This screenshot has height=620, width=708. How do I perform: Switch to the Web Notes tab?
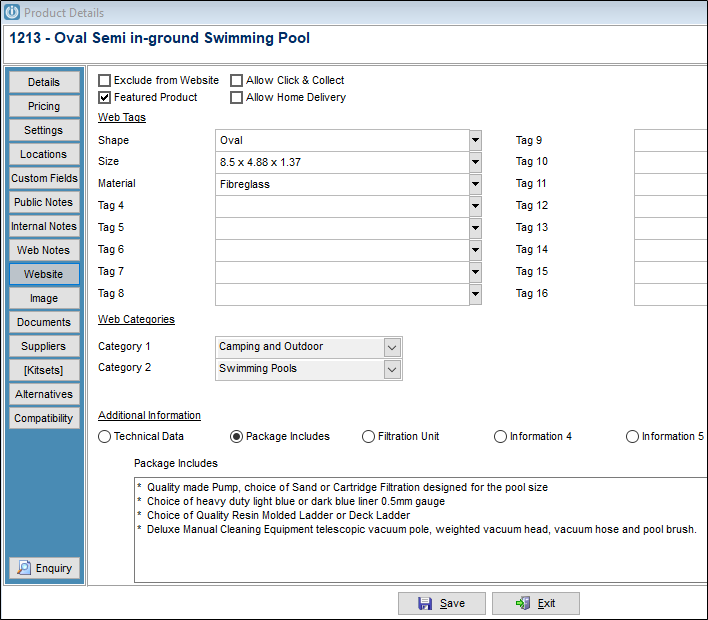coord(44,250)
